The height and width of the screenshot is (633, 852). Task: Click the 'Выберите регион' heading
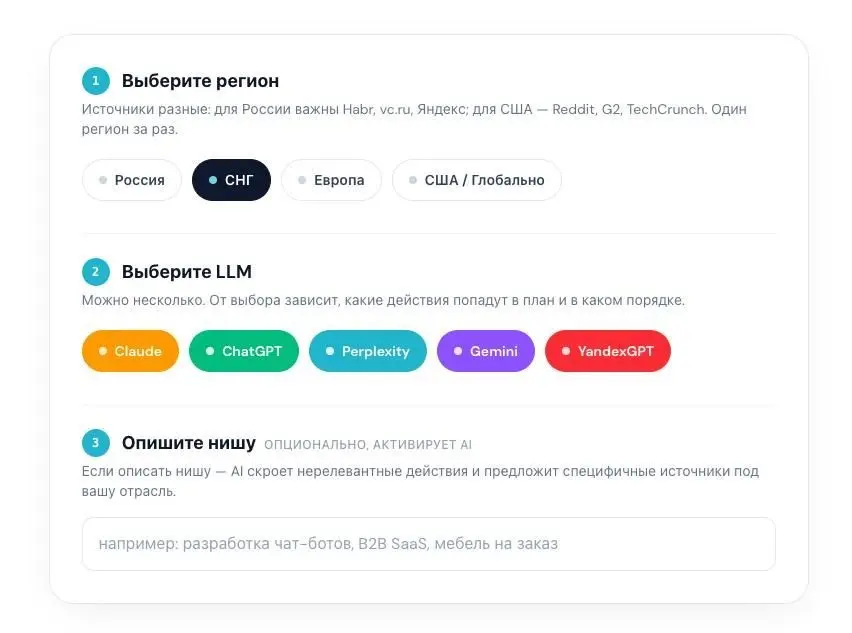point(201,81)
